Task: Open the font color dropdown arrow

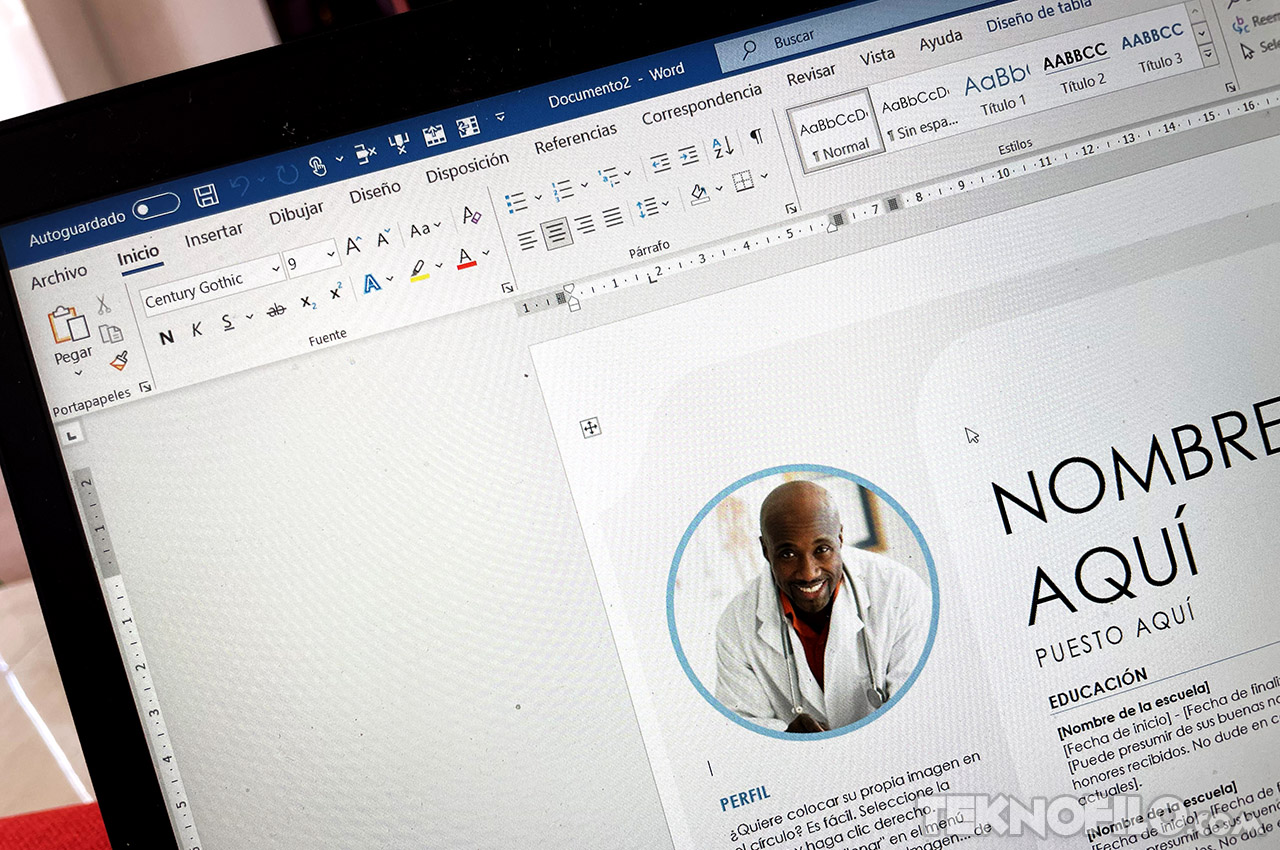Action: point(486,254)
